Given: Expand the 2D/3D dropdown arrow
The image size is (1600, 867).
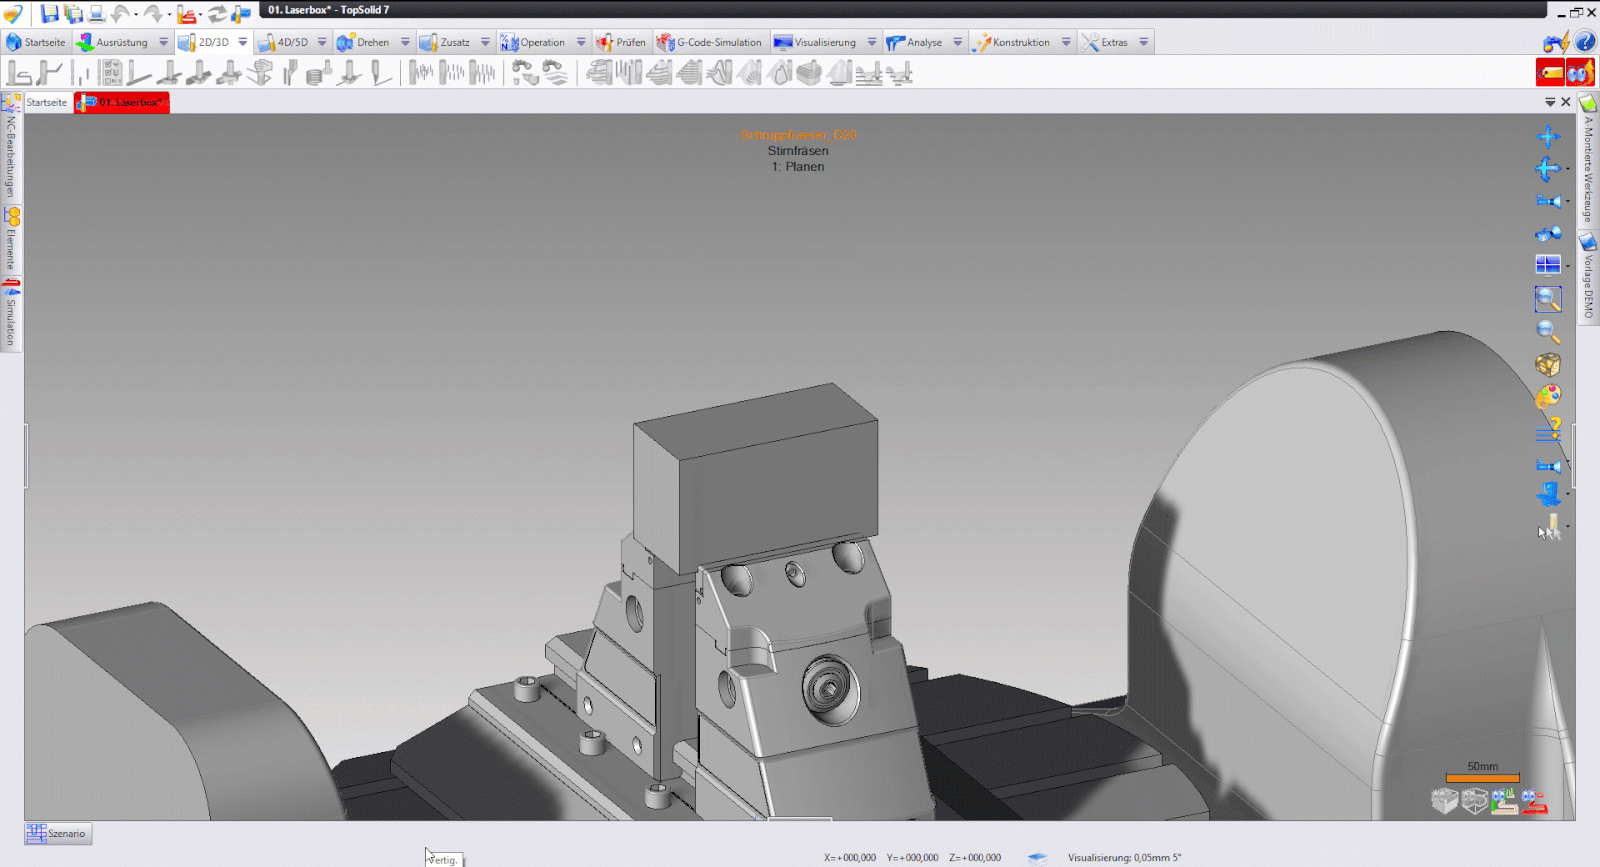Looking at the screenshot, I should (x=243, y=42).
